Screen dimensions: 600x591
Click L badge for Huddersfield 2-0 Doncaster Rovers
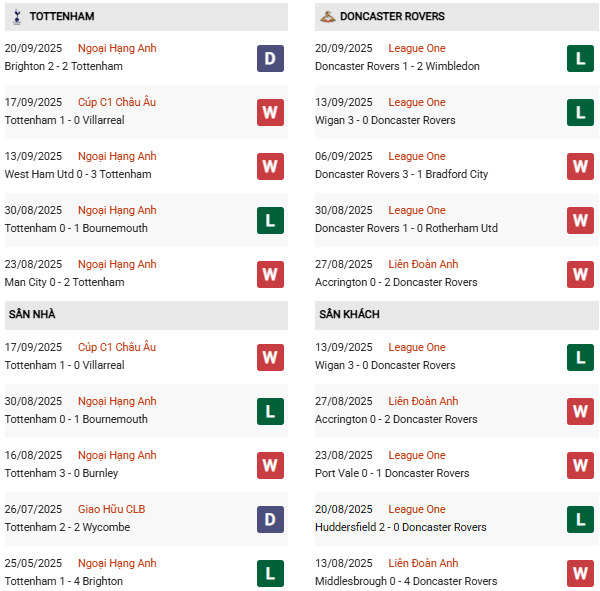point(581,519)
